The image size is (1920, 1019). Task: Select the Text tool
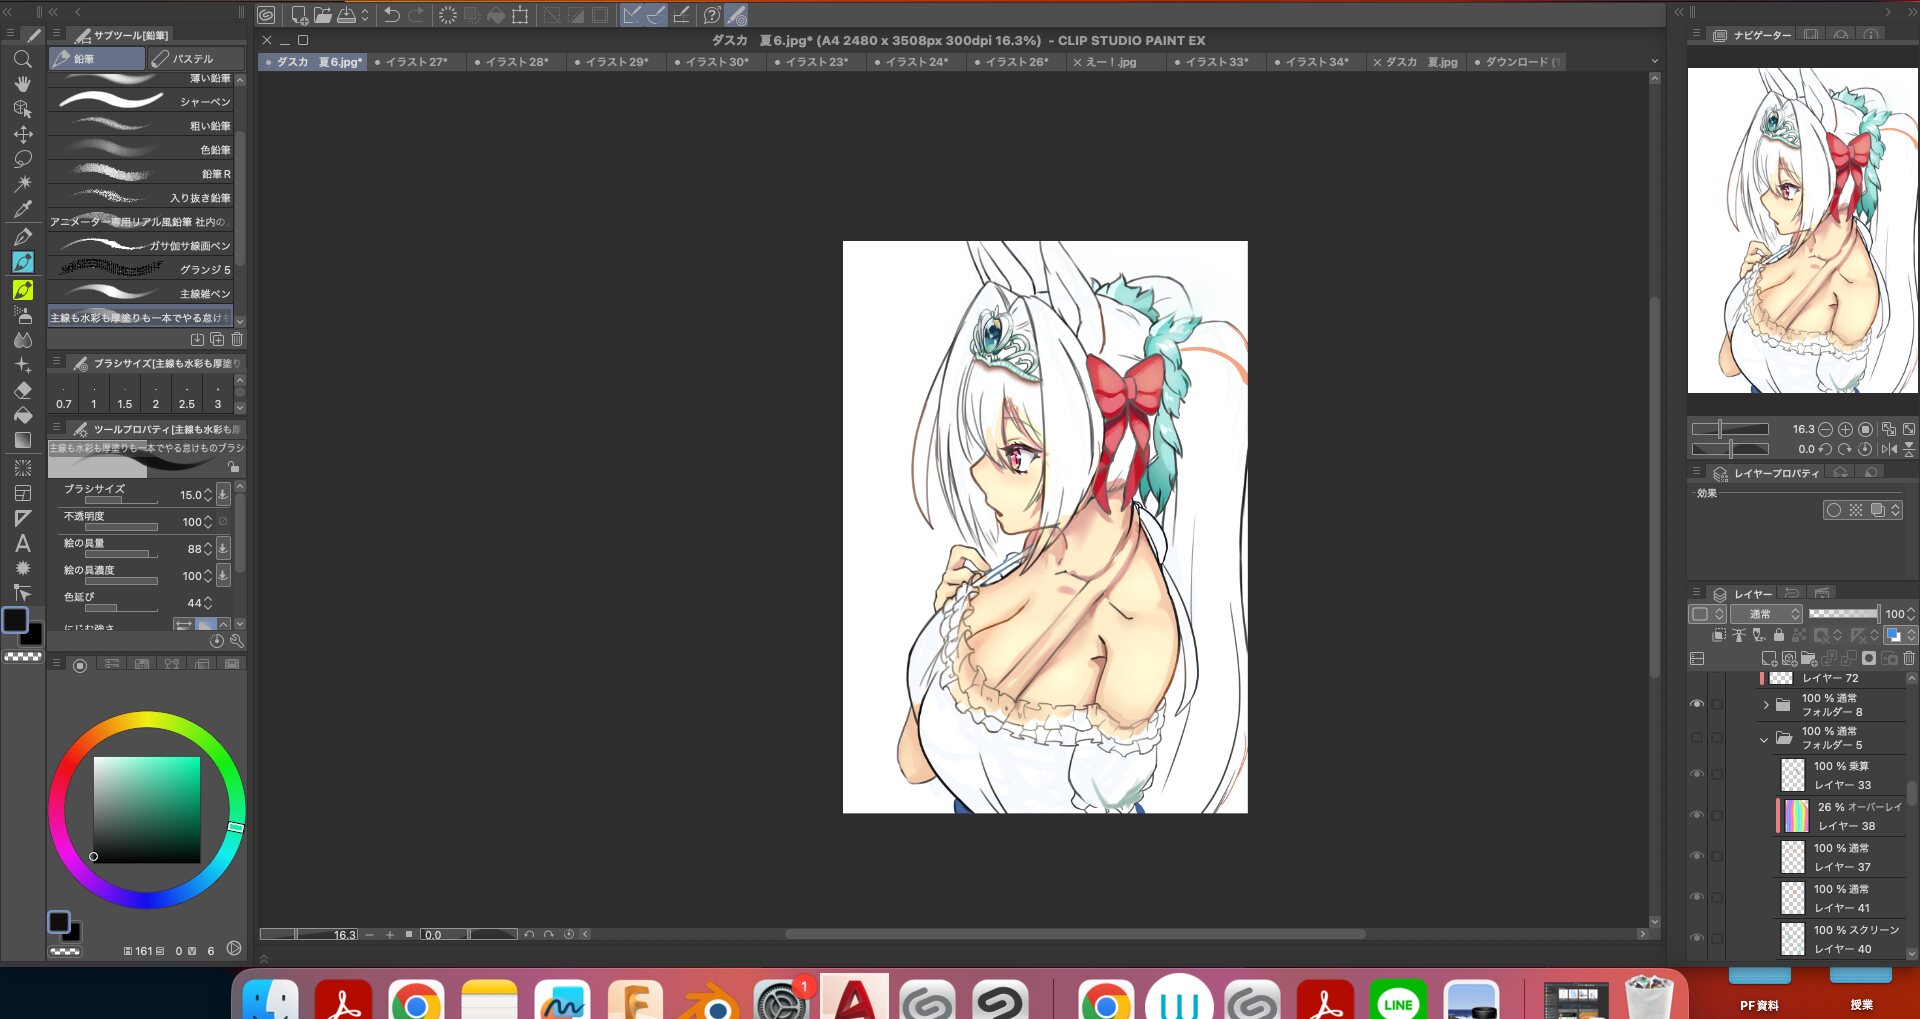[22, 544]
